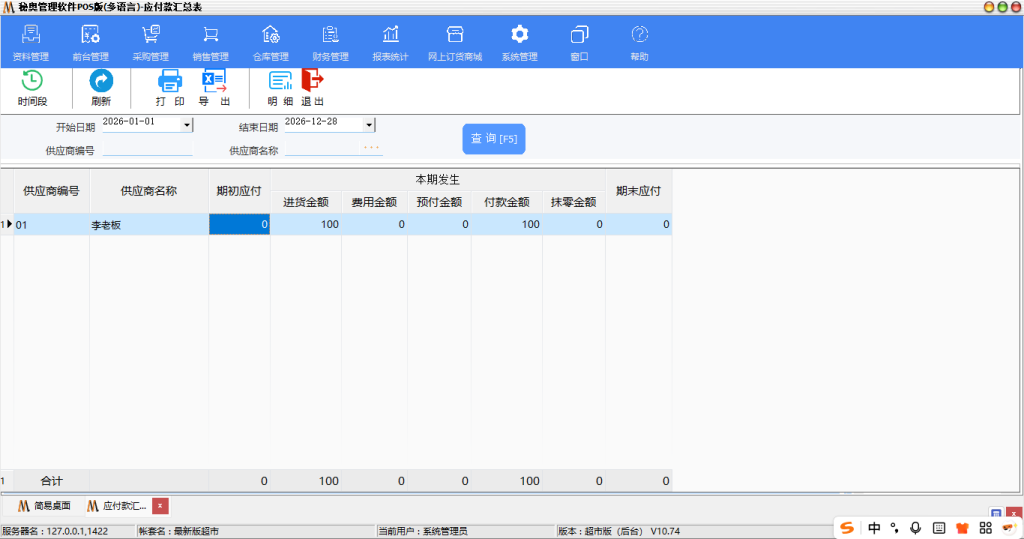This screenshot has width=1024, height=539.
Task: Click the 刷新 refresh icon
Action: (x=101, y=82)
